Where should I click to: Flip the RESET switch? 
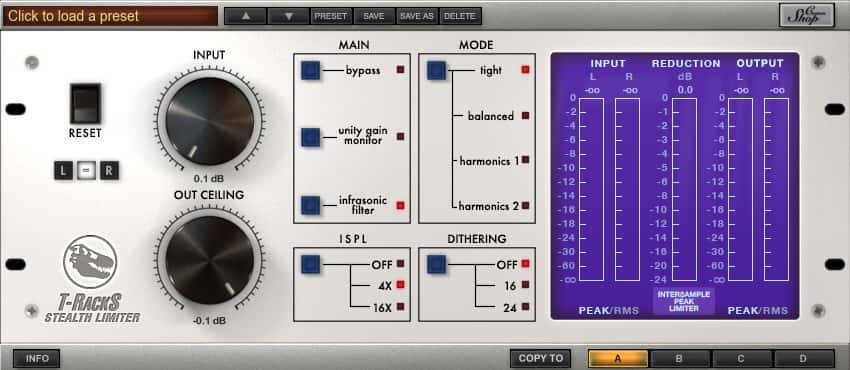click(x=85, y=103)
